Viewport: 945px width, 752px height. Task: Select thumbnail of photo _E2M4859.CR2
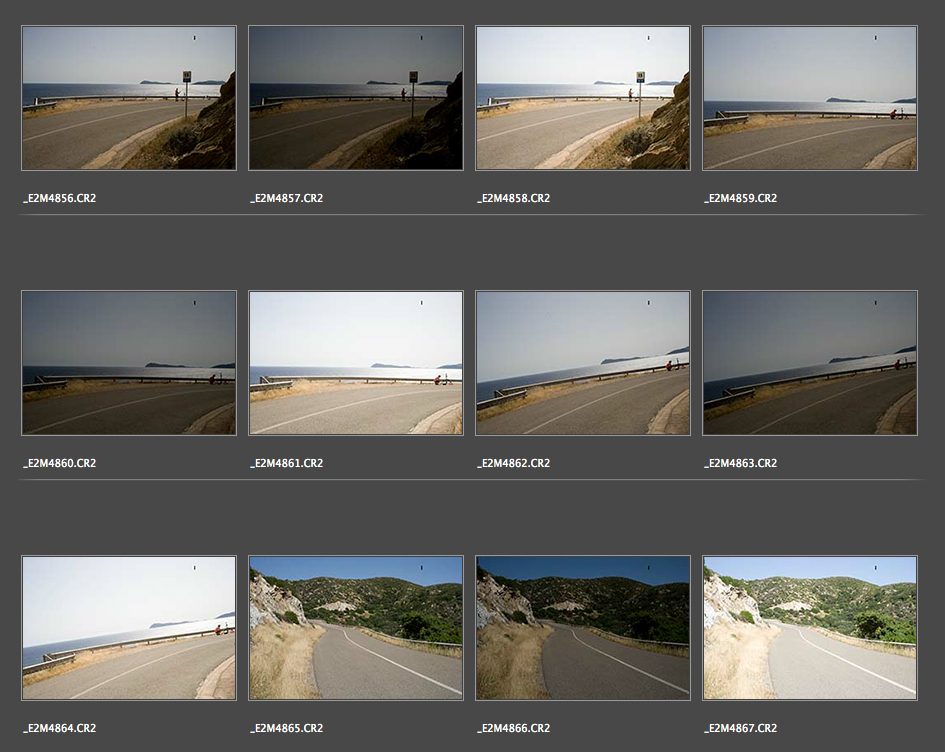point(810,98)
